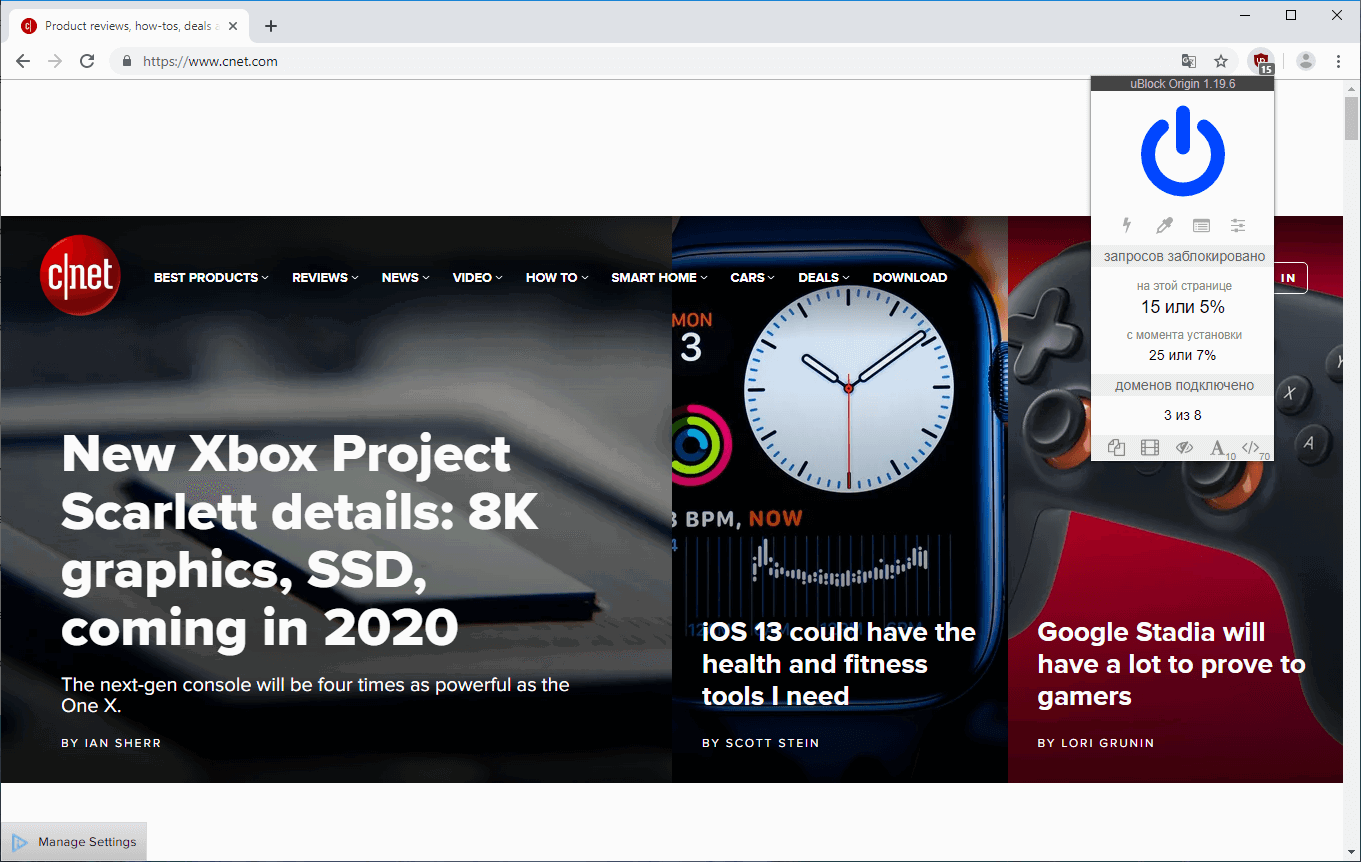This screenshot has width=1361, height=862.
Task: Disable JavaScript via uBlock code toggle
Action: tap(1251, 447)
